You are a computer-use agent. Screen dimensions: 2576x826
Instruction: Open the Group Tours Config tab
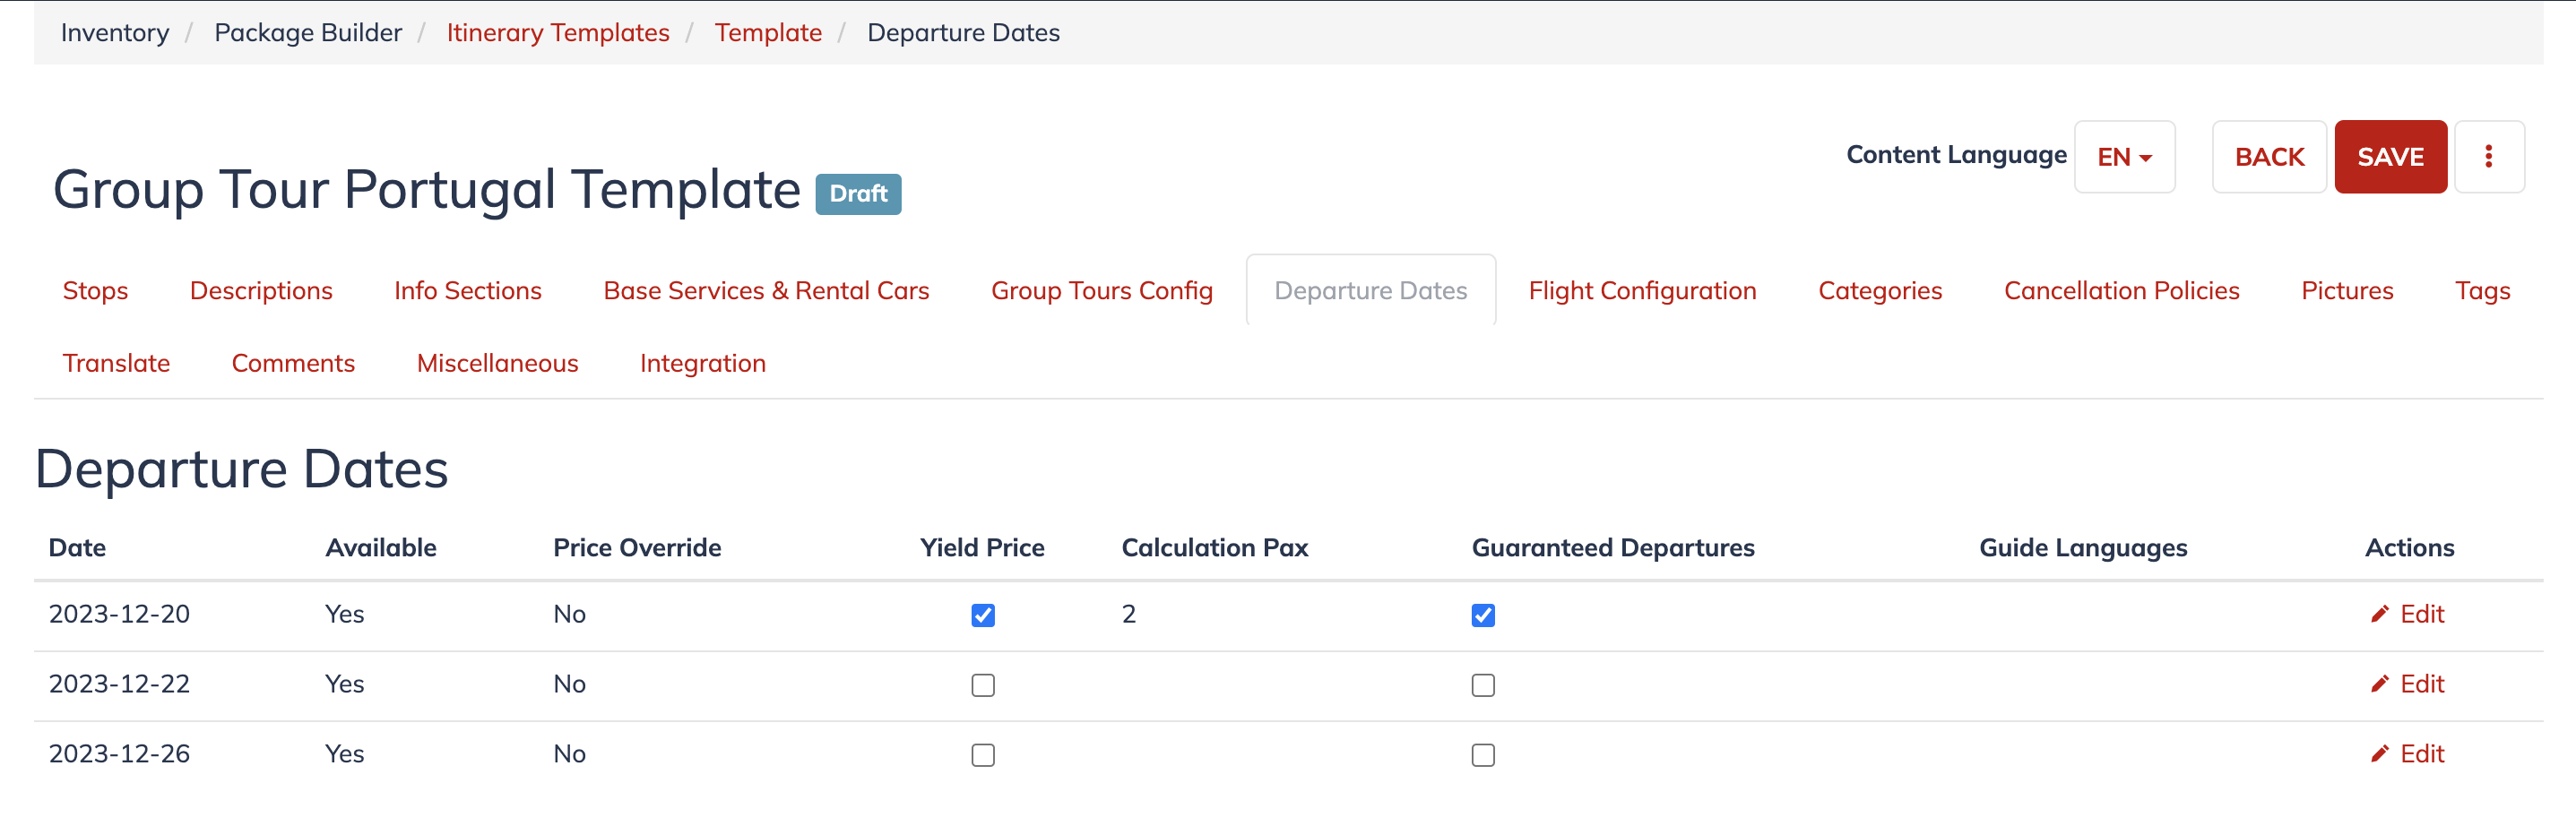coord(1101,291)
